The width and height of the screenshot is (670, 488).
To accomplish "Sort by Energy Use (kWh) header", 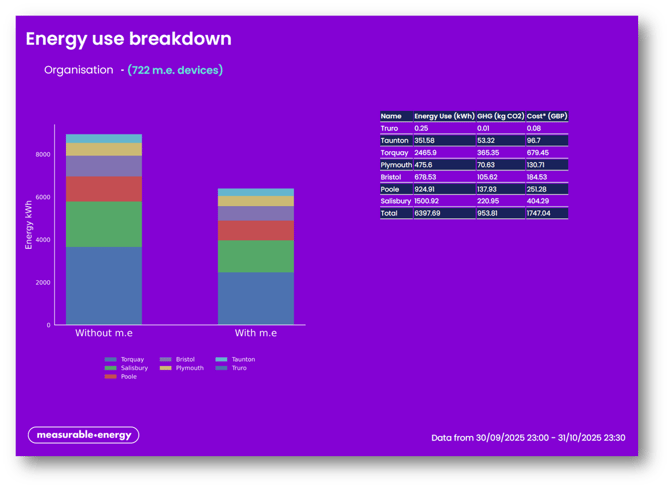I will pos(444,116).
